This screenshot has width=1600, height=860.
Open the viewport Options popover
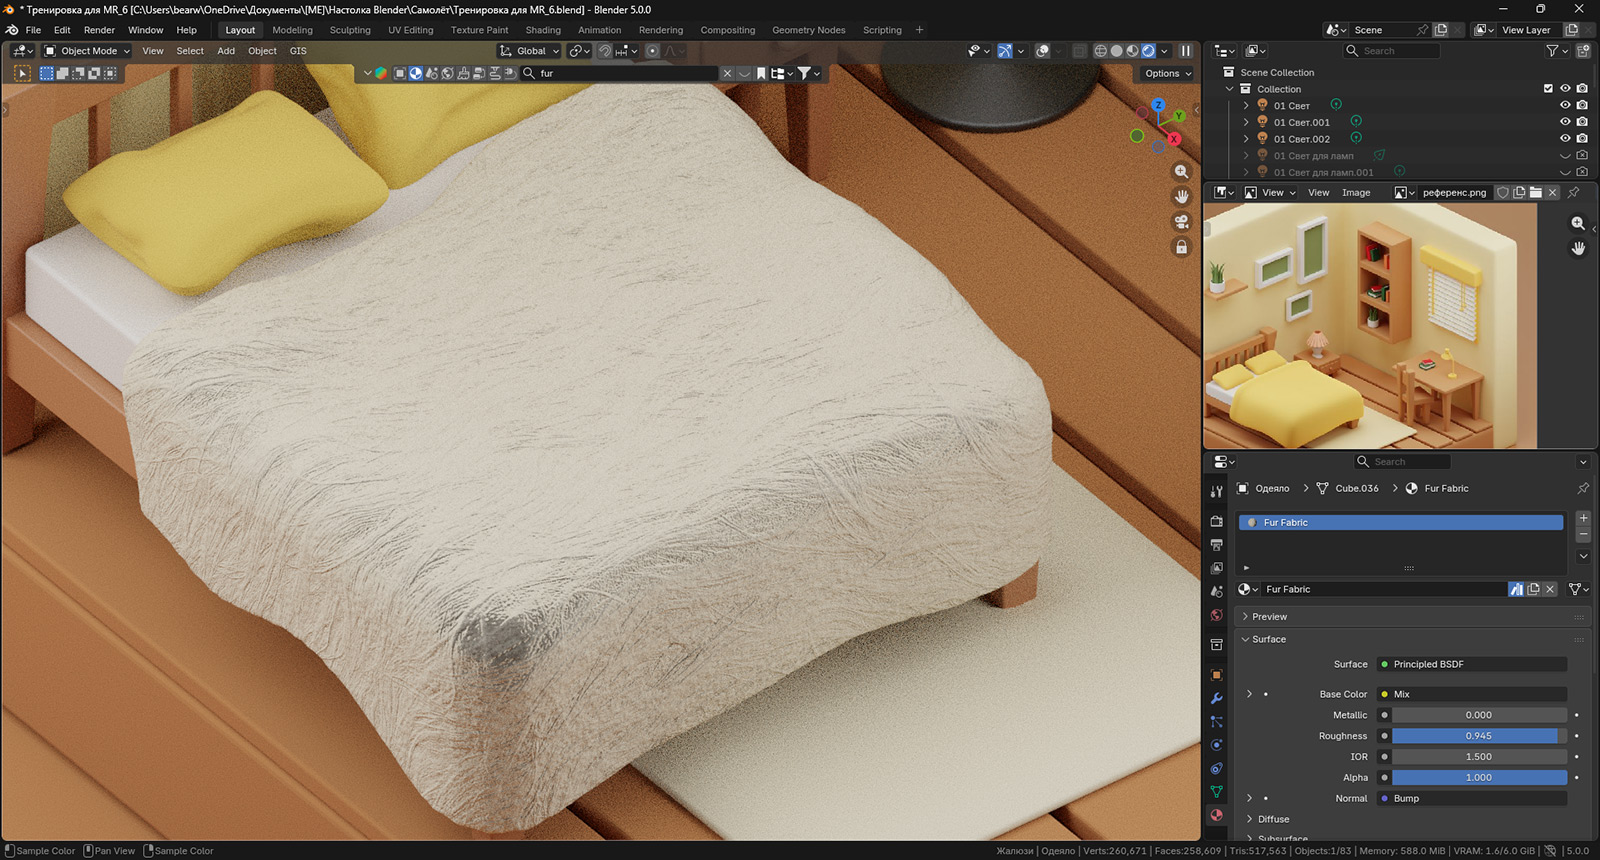pyautogui.click(x=1167, y=73)
